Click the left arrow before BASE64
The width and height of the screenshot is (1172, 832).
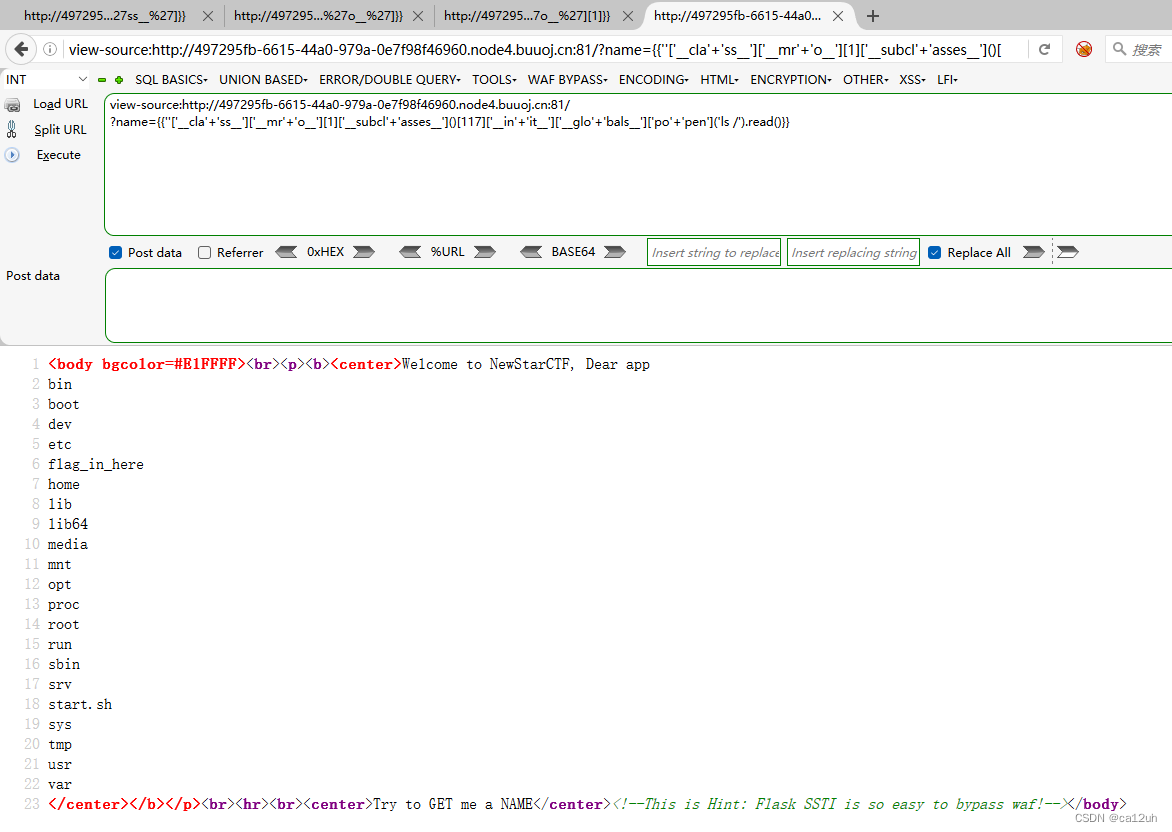click(531, 252)
